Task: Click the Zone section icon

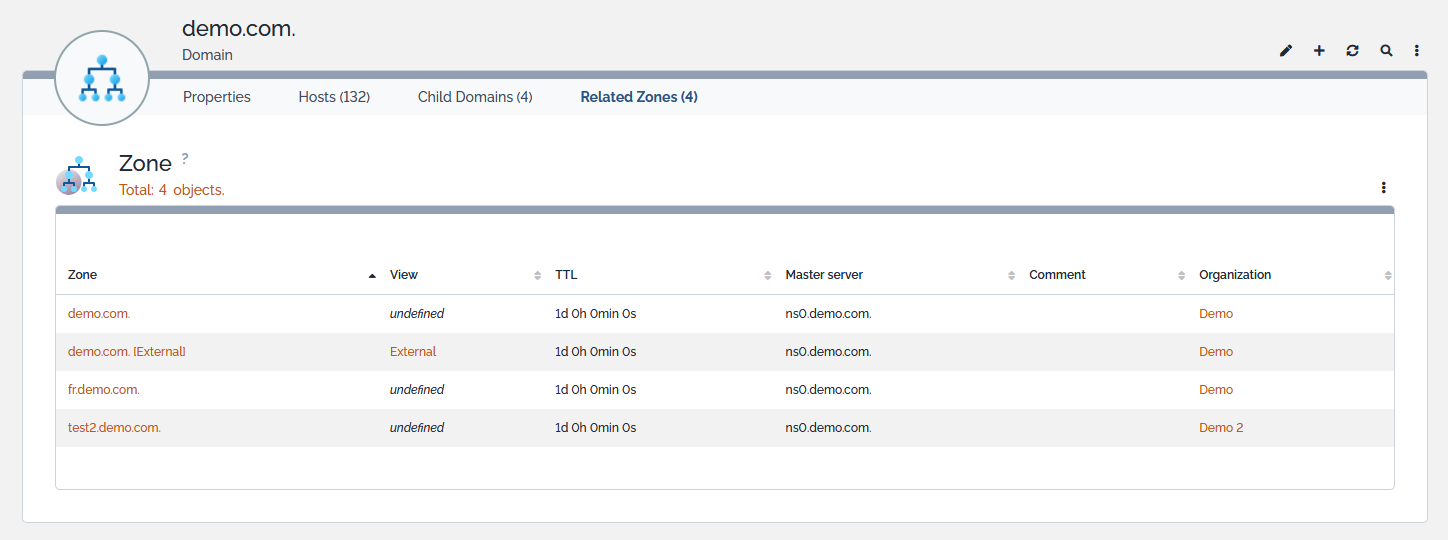Action: (x=76, y=175)
